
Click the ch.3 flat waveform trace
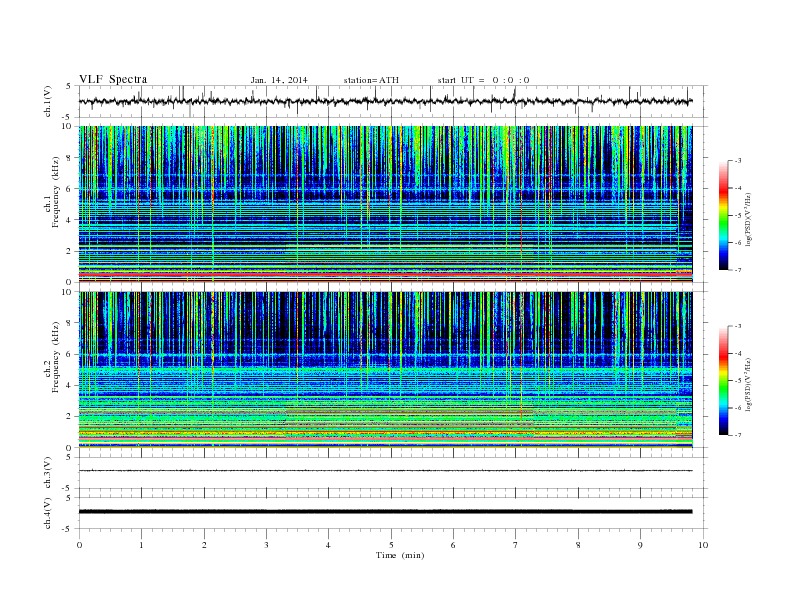[385, 471]
